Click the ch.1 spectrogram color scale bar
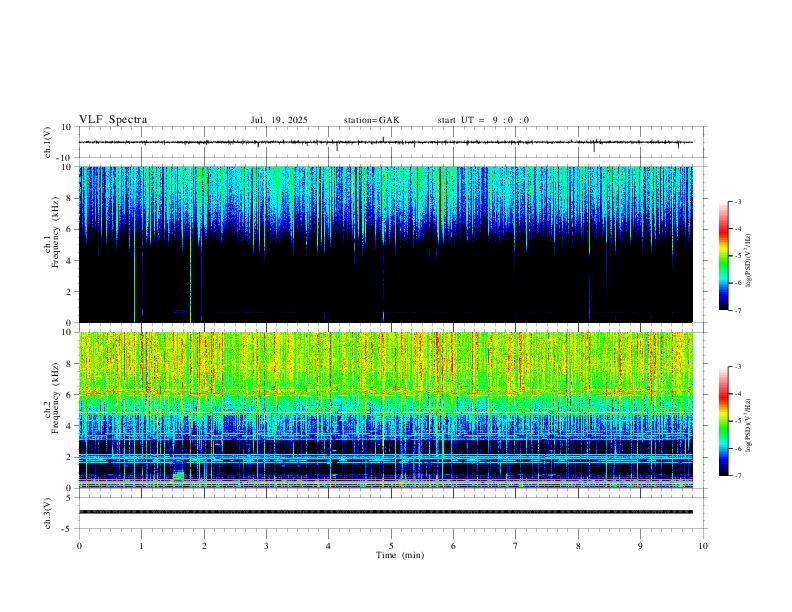The height and width of the screenshot is (612, 792). coord(723,256)
